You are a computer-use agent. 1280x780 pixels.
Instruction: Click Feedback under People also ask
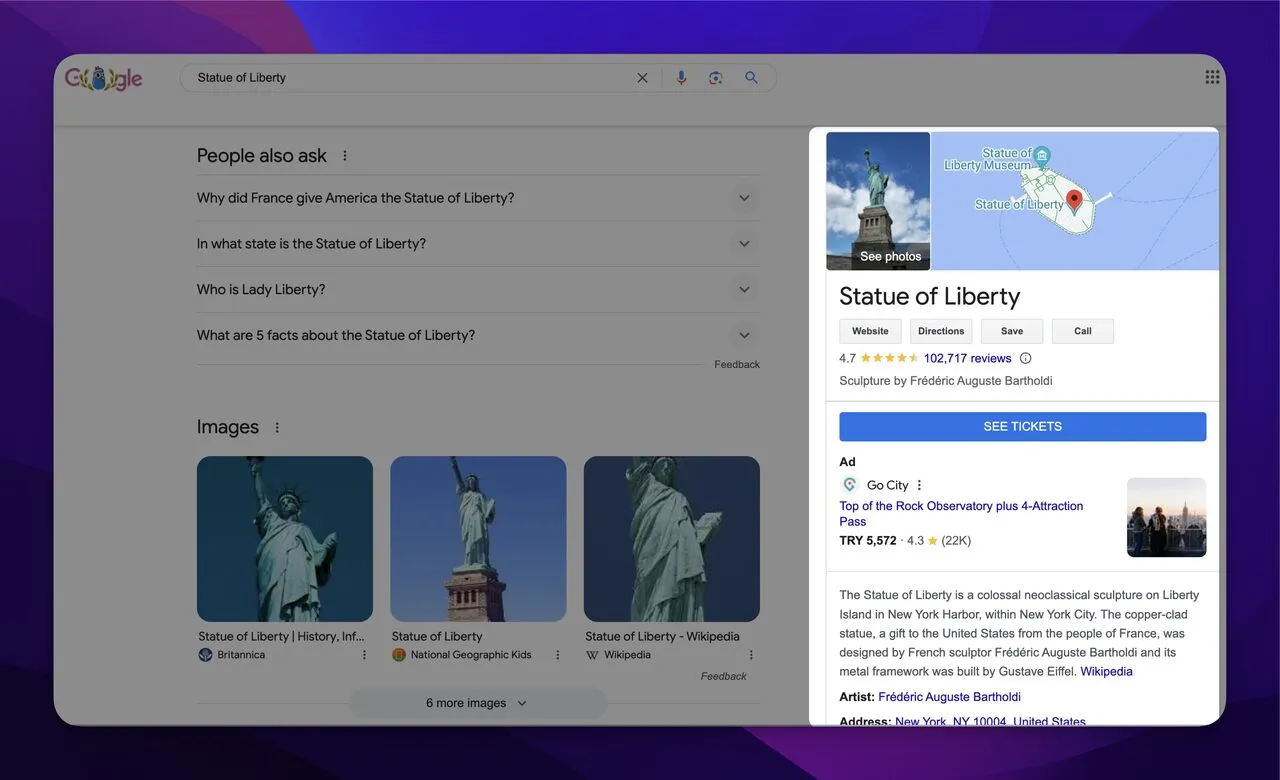click(737, 365)
